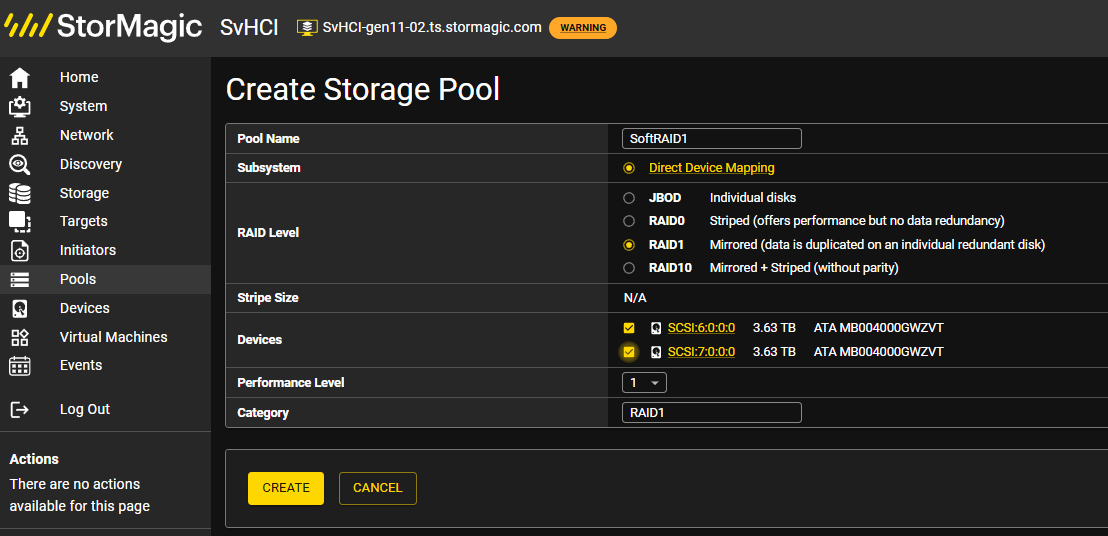The image size is (1108, 536).
Task: Open the Virtual Machines page
Action: click(x=114, y=337)
